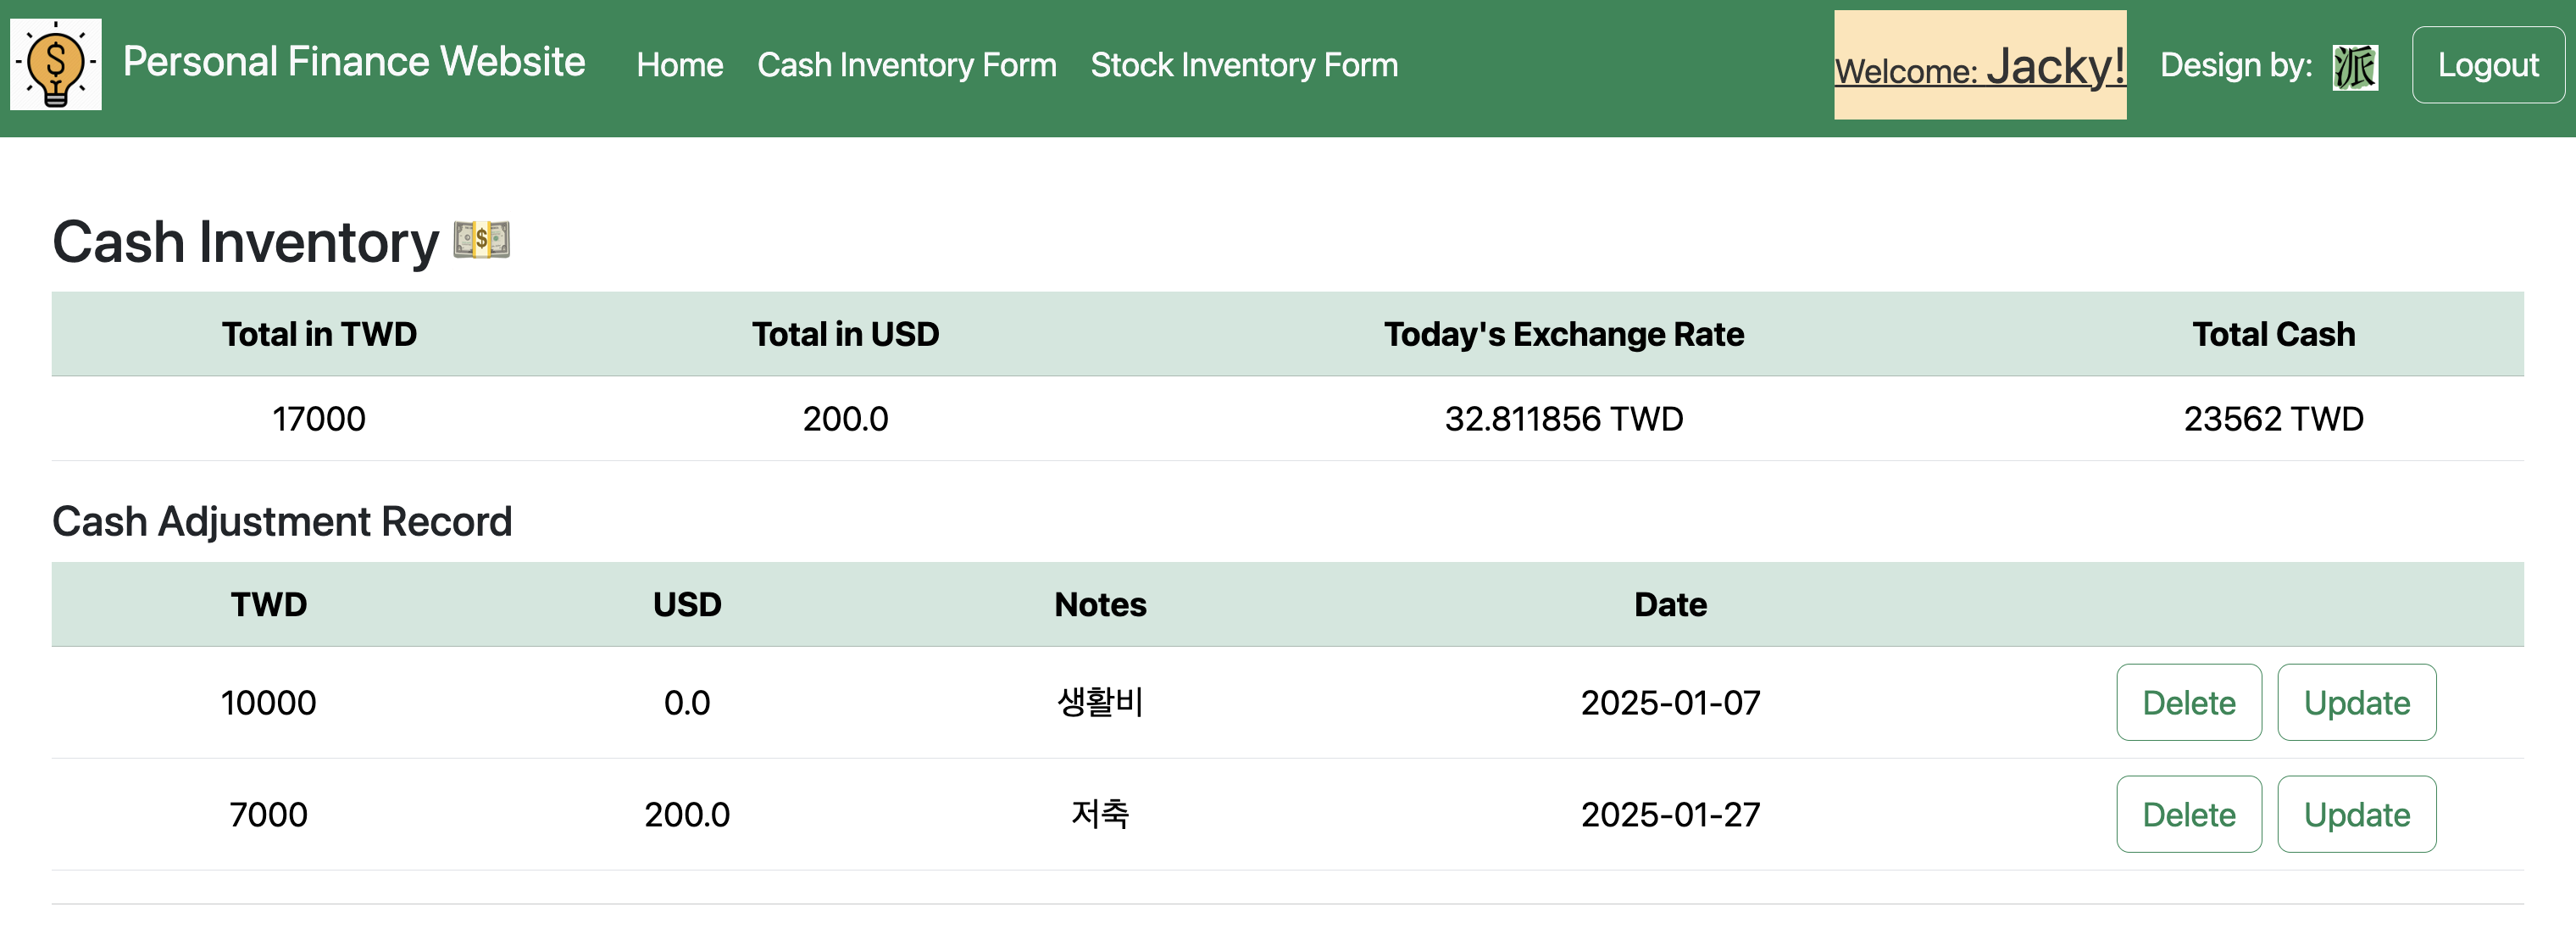Image resolution: width=2576 pixels, height=929 pixels.
Task: Click the Design by: label
Action: pyautogui.click(x=2236, y=65)
